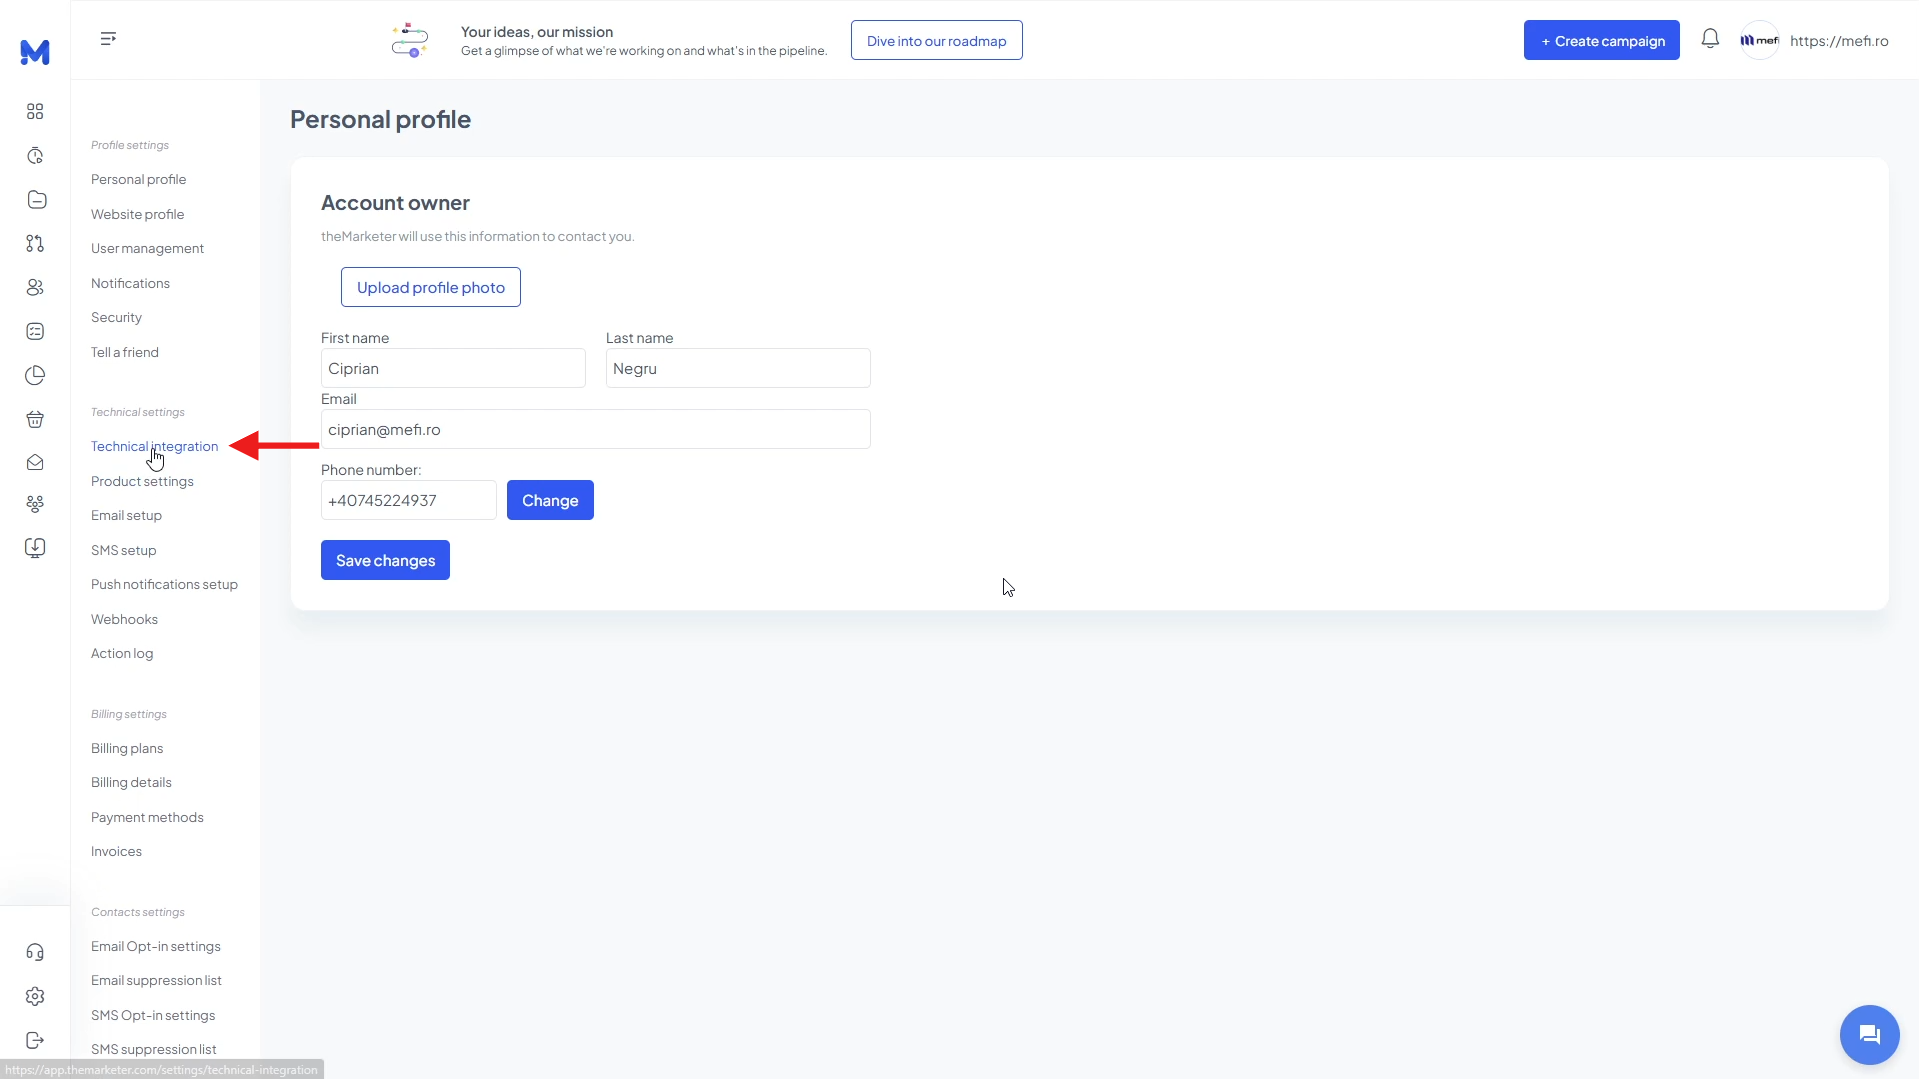Click the logout icon in sidebar
The height and width of the screenshot is (1079, 1919).
[35, 1040]
